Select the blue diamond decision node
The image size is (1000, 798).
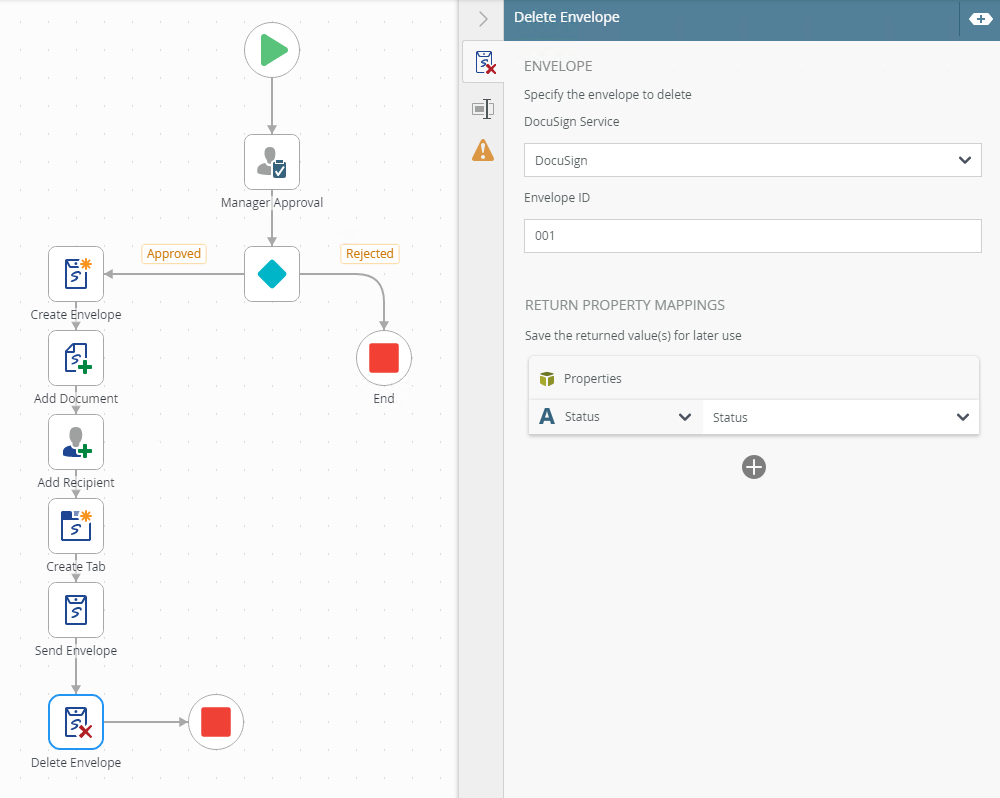tap(272, 274)
